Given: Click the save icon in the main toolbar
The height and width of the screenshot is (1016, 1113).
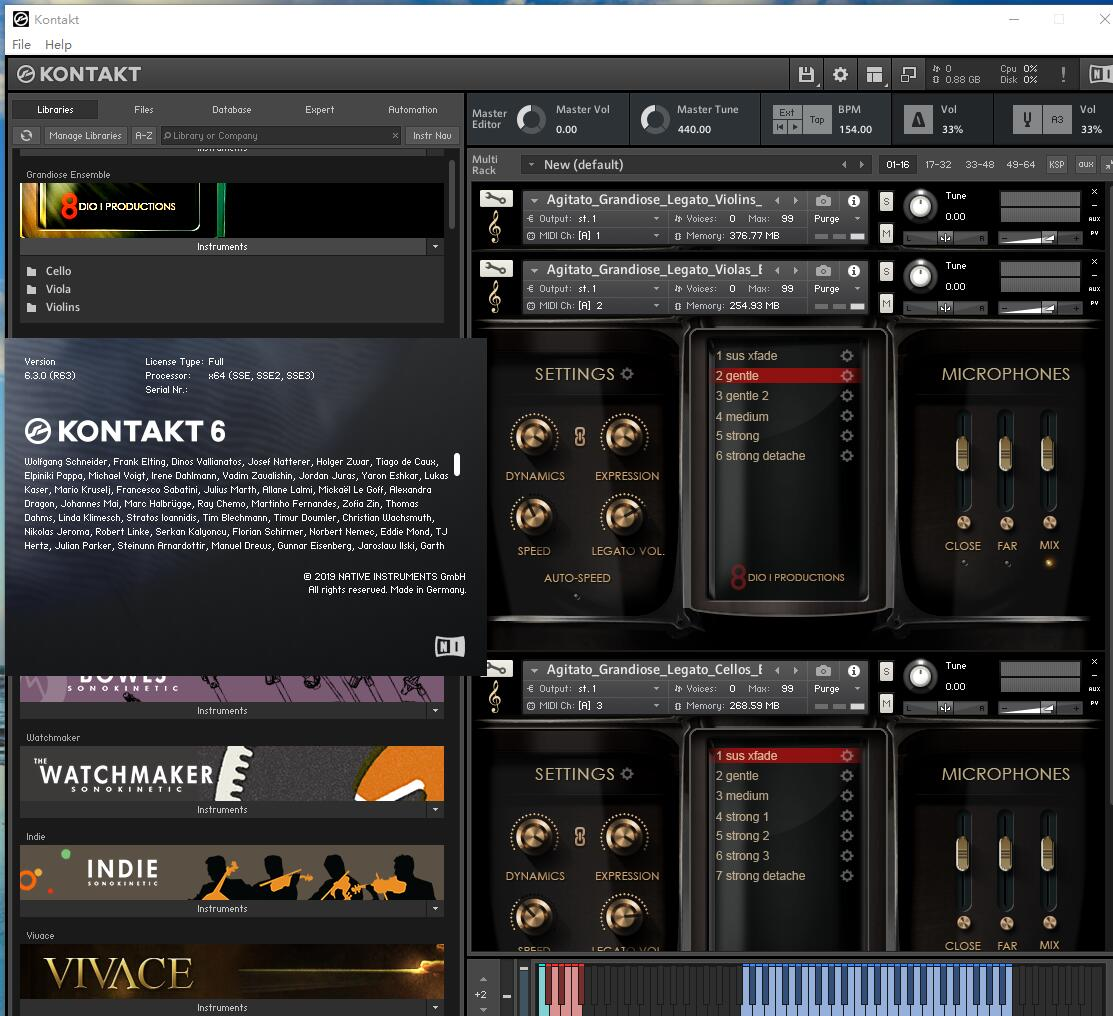Looking at the screenshot, I should coord(805,74).
